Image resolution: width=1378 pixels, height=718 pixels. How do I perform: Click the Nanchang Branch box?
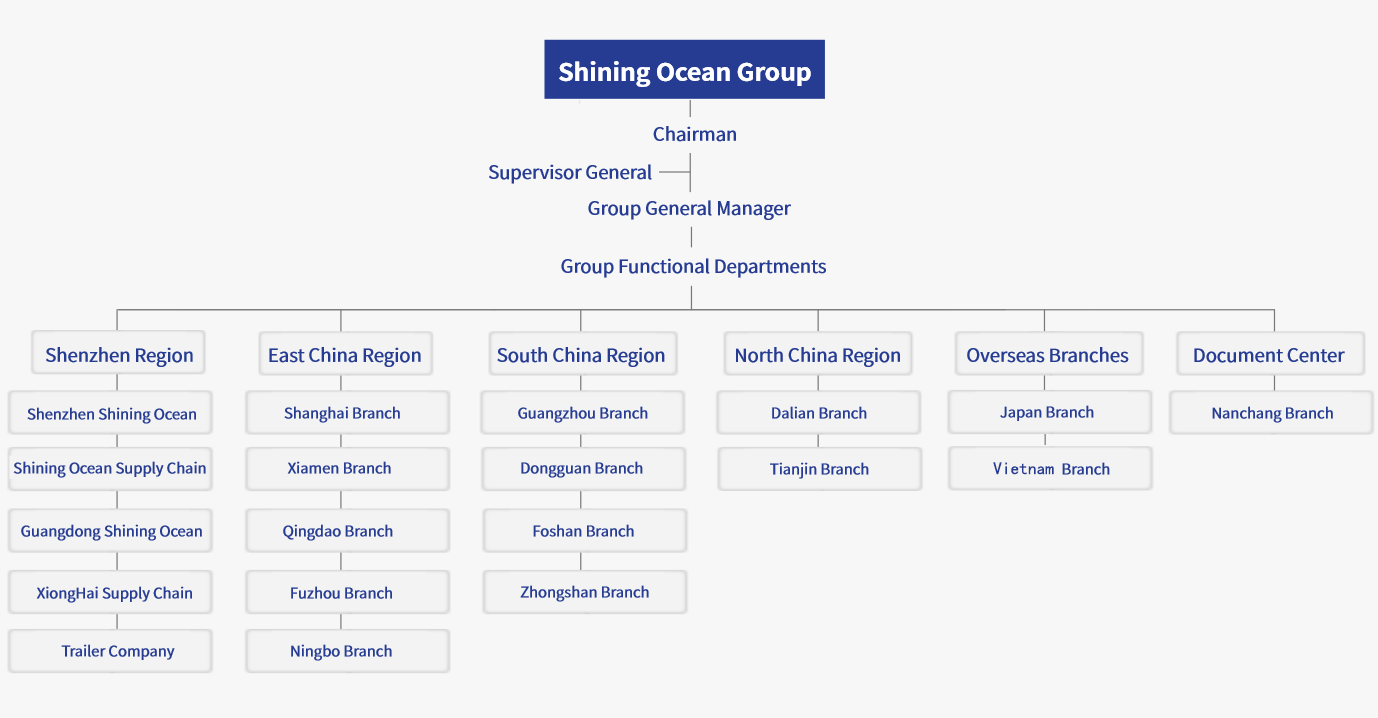coord(1271,413)
